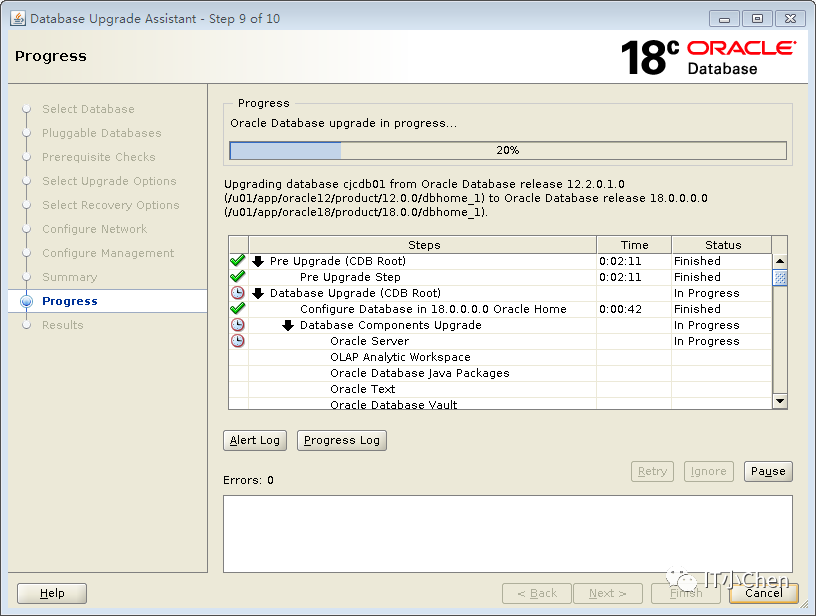
Task: Select the Select Upgrade Options step
Action: [x=109, y=181]
